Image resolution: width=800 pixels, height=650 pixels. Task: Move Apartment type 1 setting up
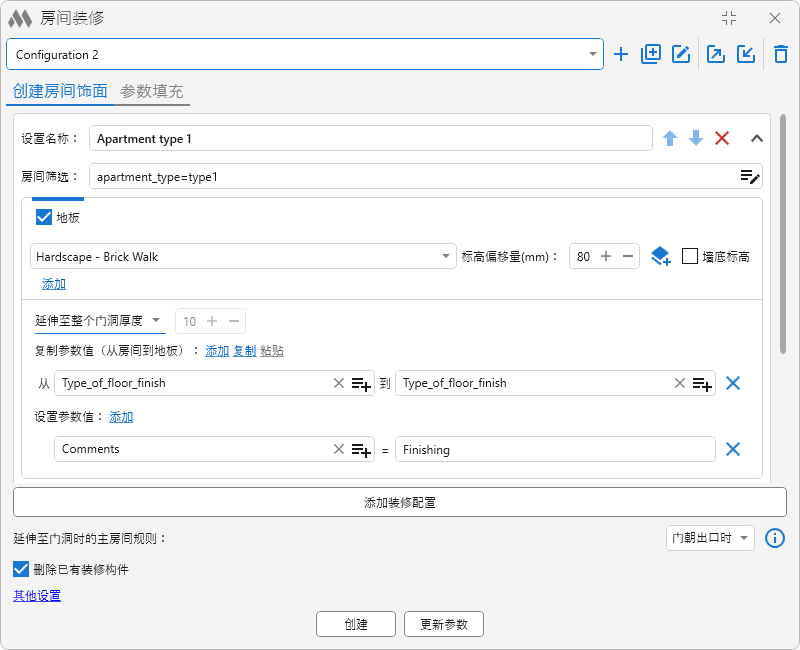click(670, 138)
